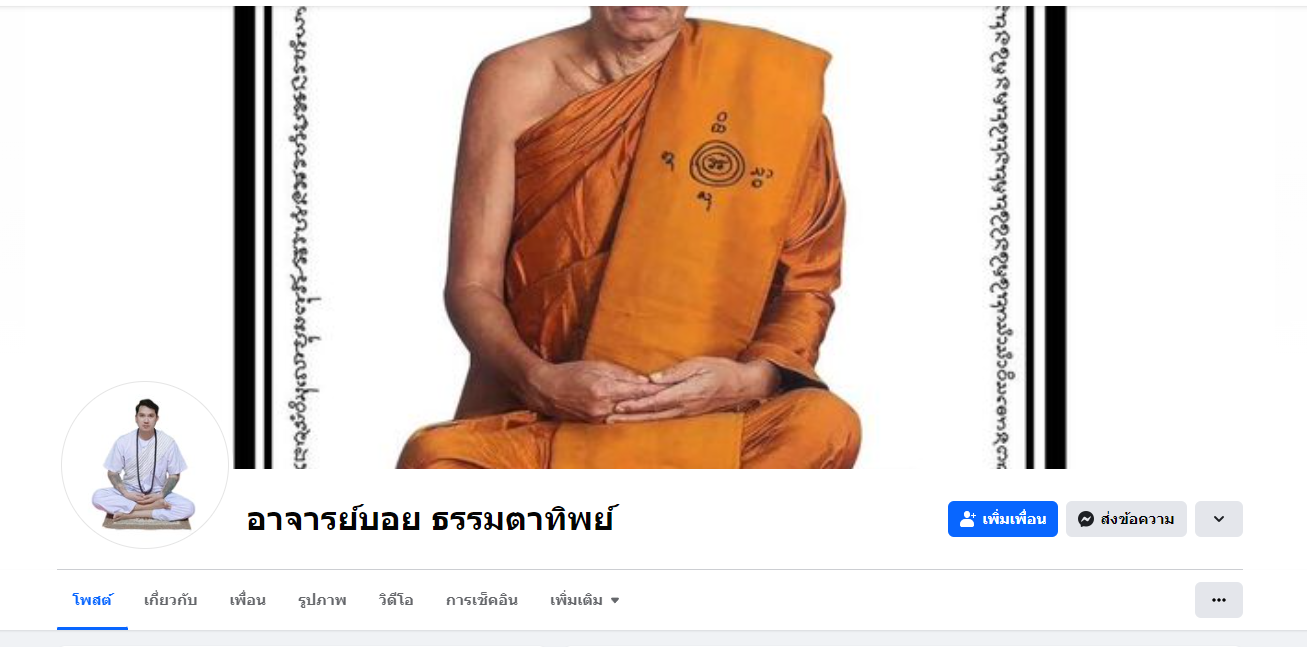Select the โพสต์ tab
Viewport: 1307px width, 647px height.
pyautogui.click(x=92, y=600)
